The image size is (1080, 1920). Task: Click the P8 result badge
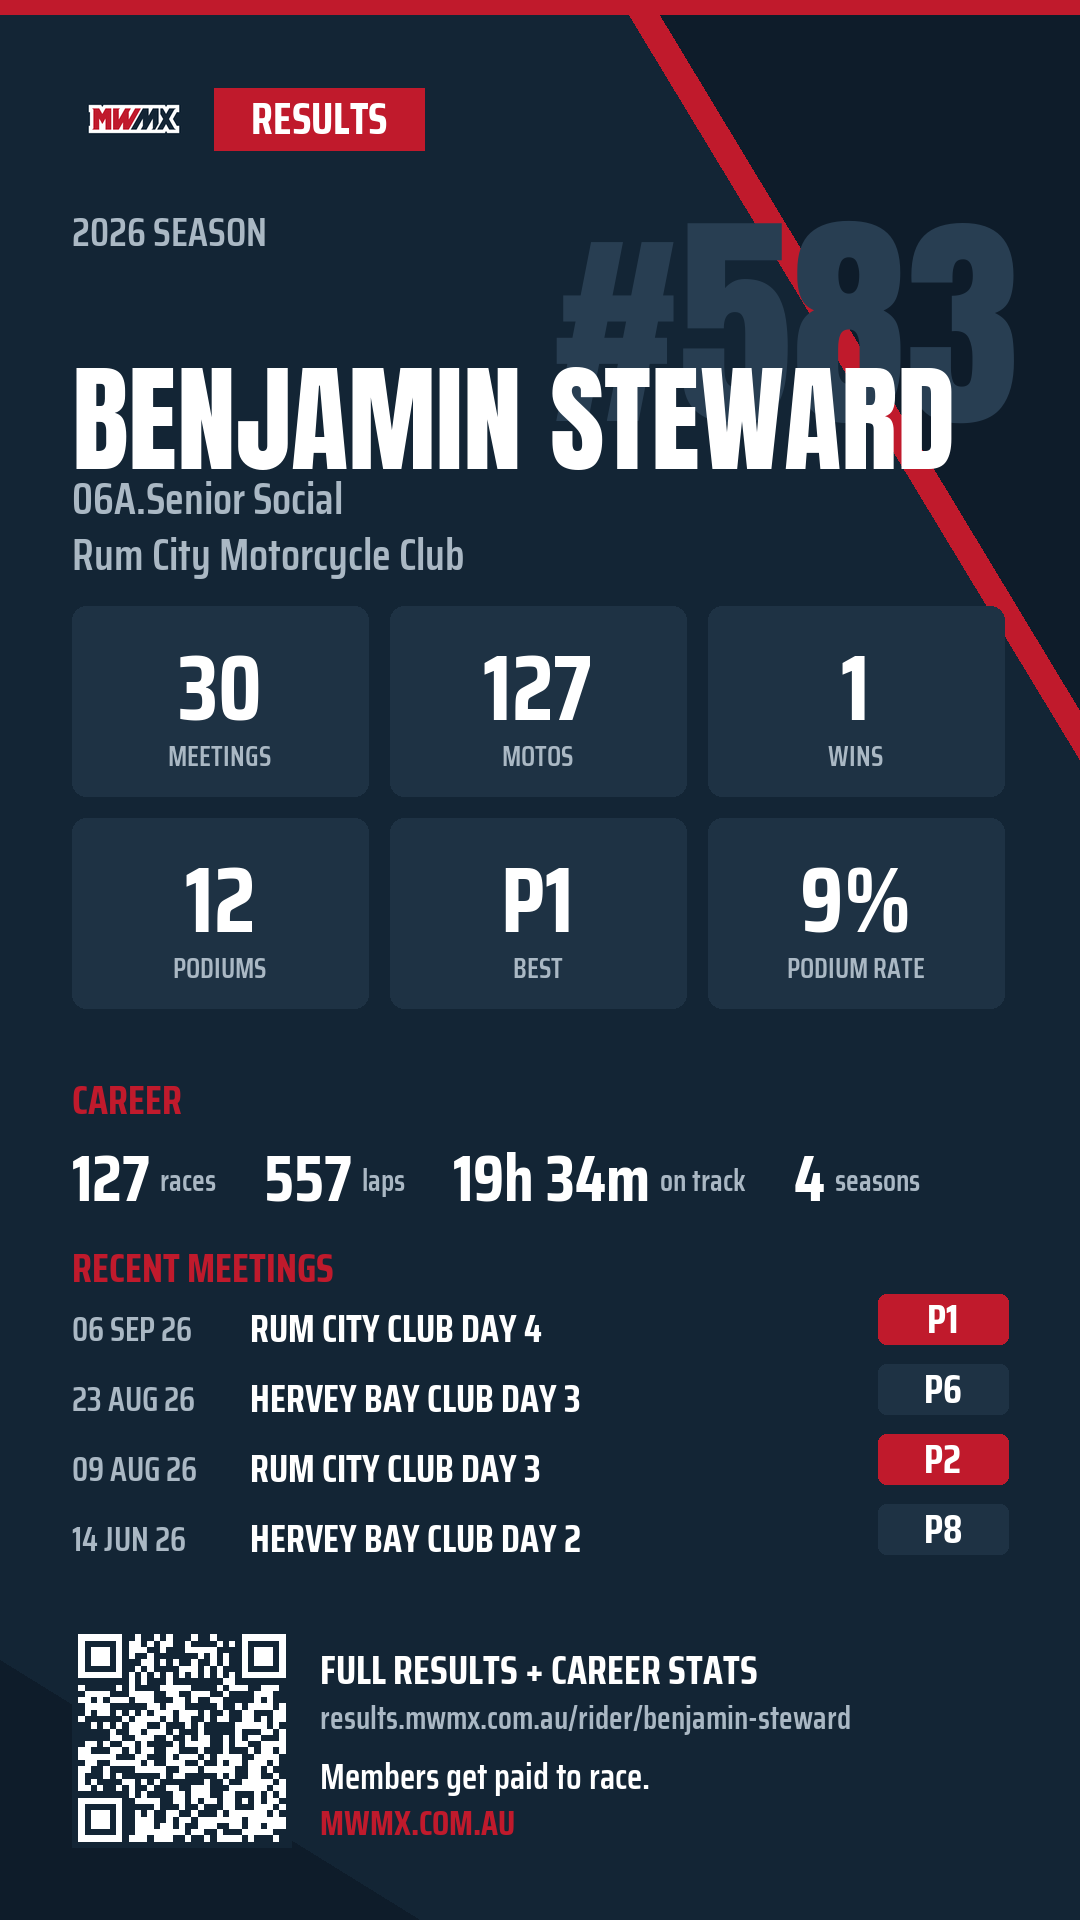pyautogui.click(x=943, y=1530)
